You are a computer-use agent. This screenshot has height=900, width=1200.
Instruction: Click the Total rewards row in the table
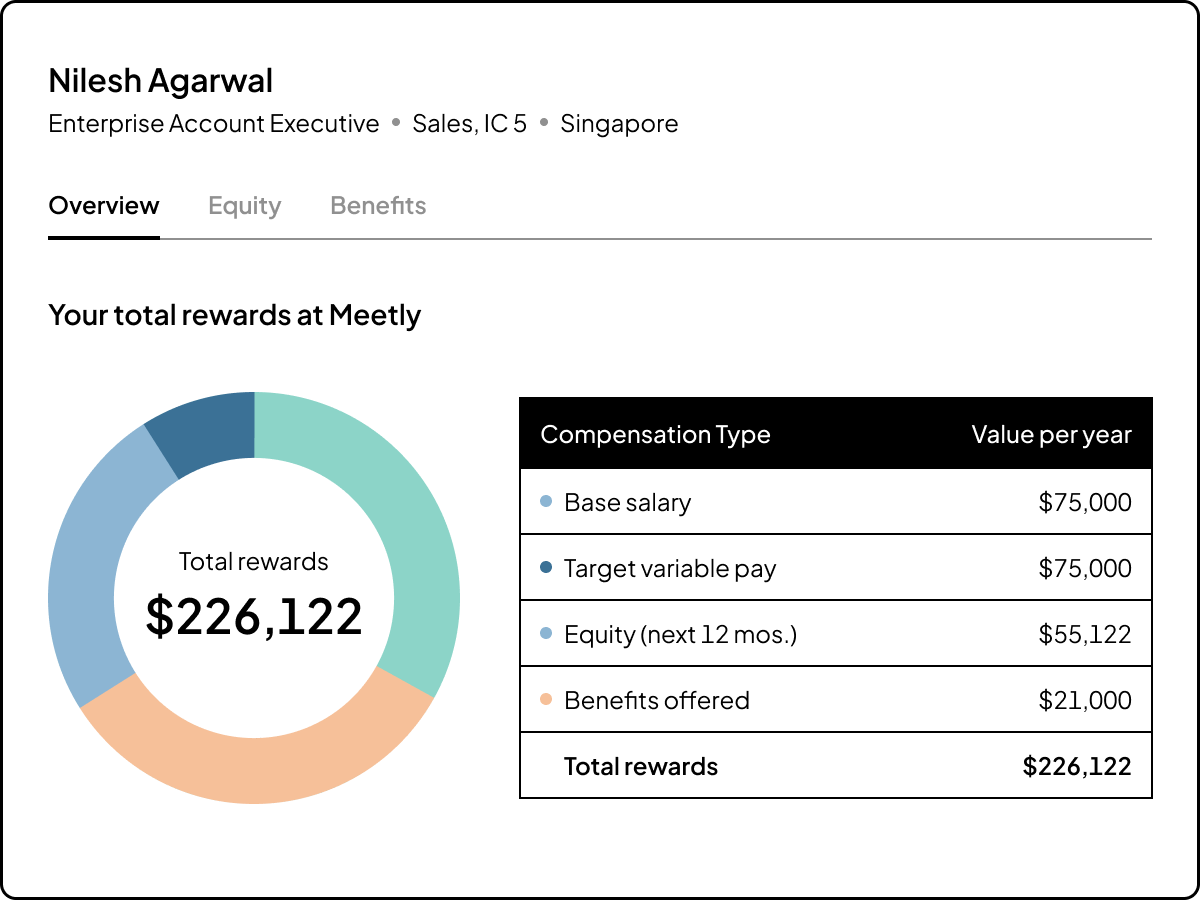coord(836,766)
